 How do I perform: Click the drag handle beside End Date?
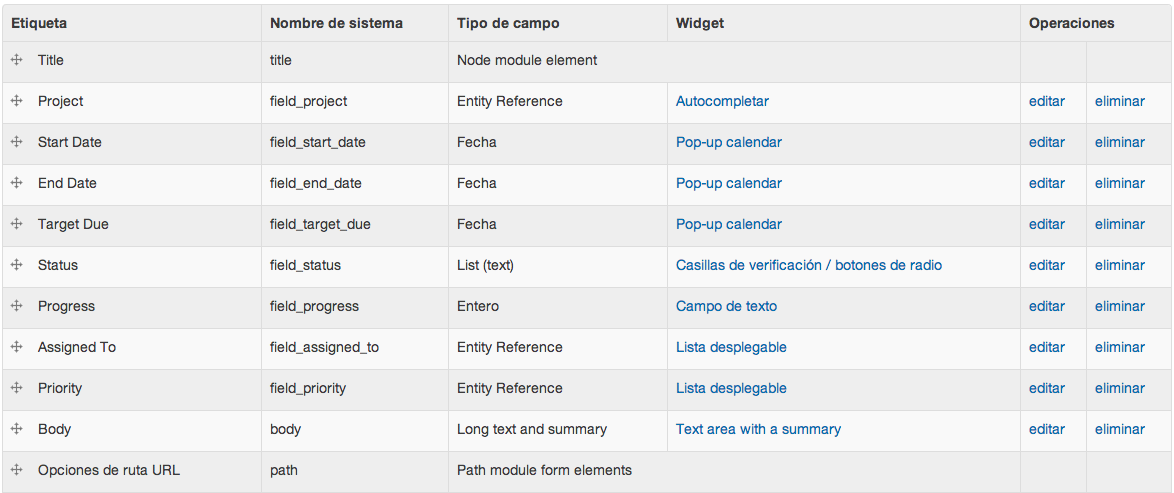pos(17,183)
